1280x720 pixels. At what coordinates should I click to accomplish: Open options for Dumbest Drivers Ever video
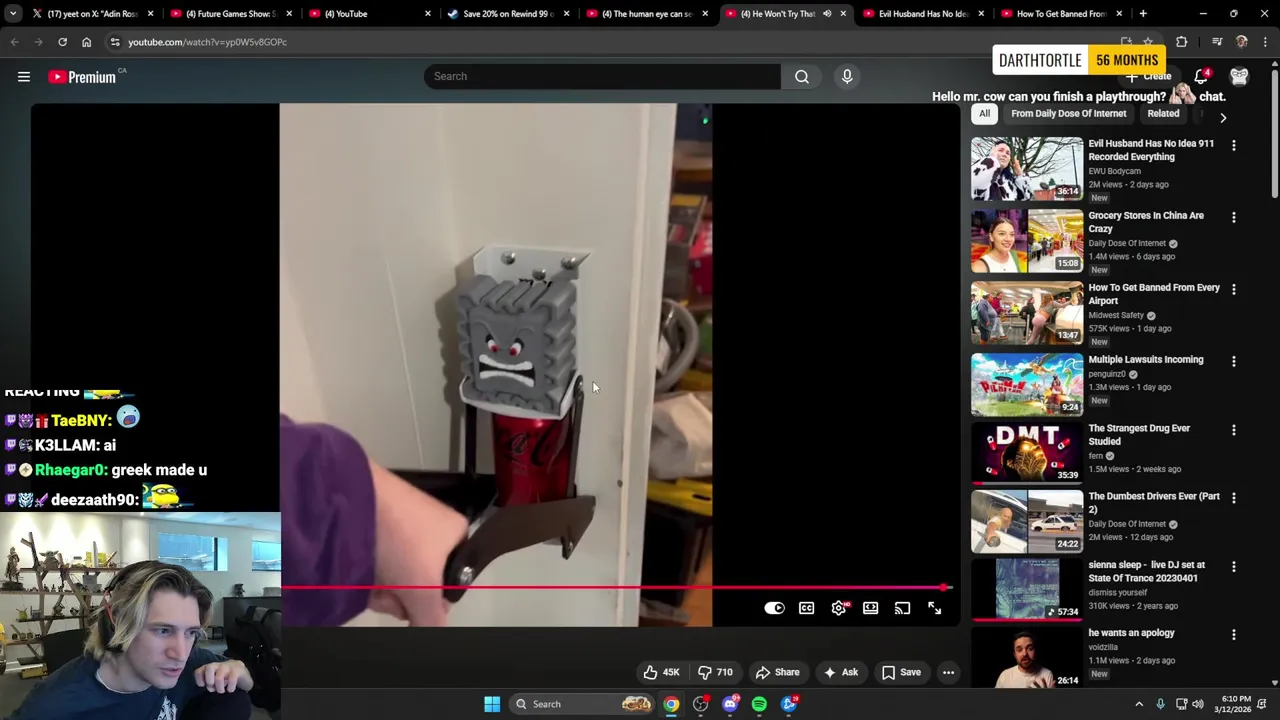click(1234, 499)
